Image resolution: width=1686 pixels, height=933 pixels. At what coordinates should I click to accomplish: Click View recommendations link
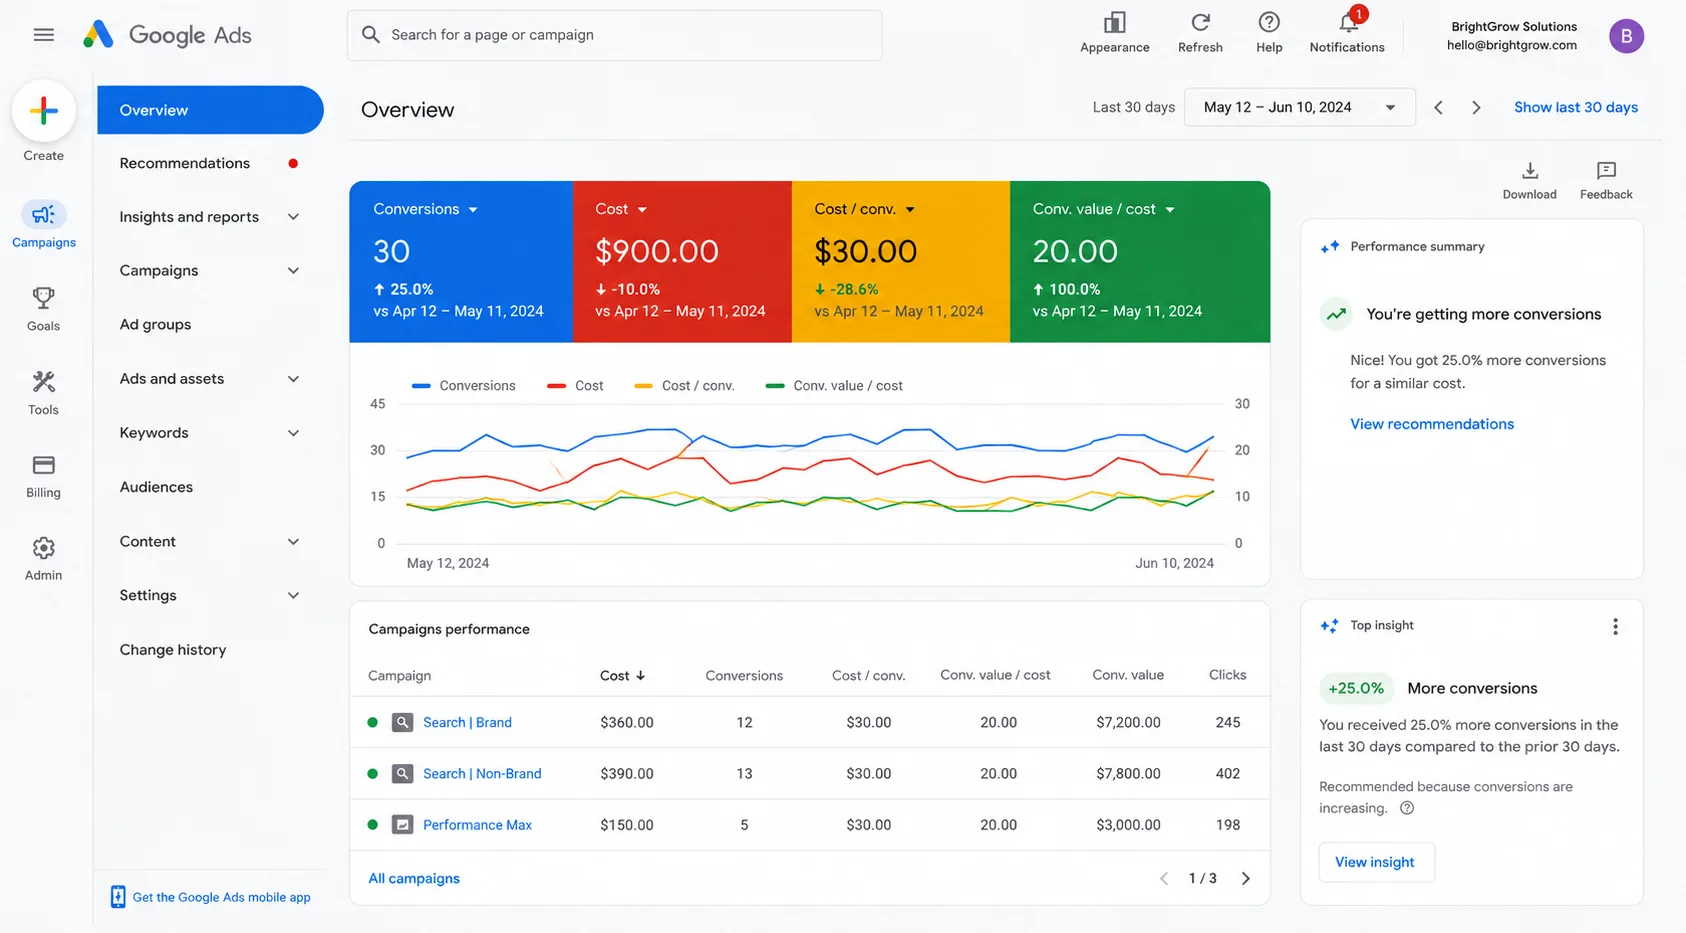coord(1431,424)
